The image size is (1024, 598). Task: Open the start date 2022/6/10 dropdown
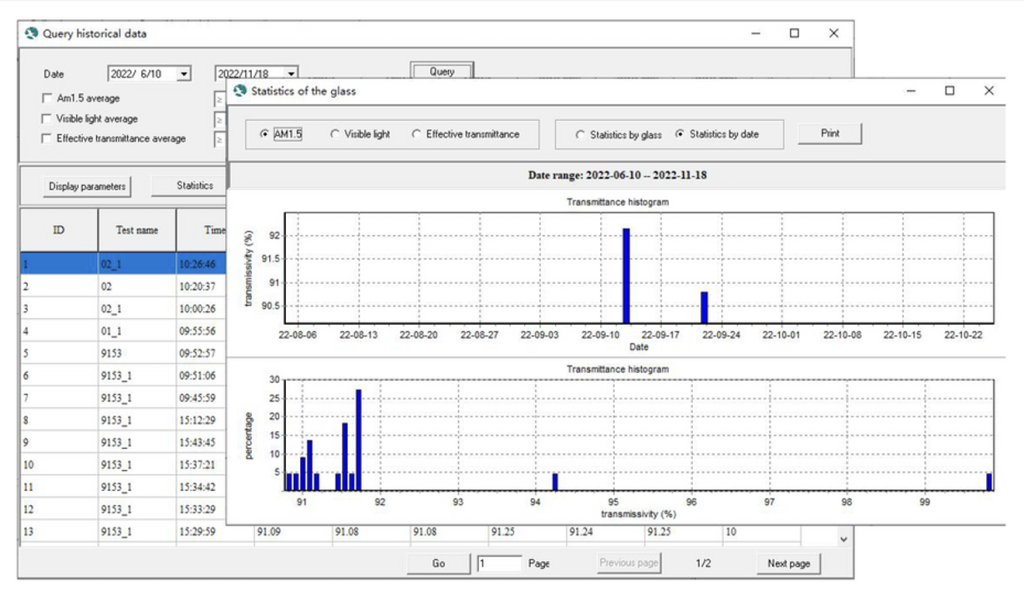point(184,74)
